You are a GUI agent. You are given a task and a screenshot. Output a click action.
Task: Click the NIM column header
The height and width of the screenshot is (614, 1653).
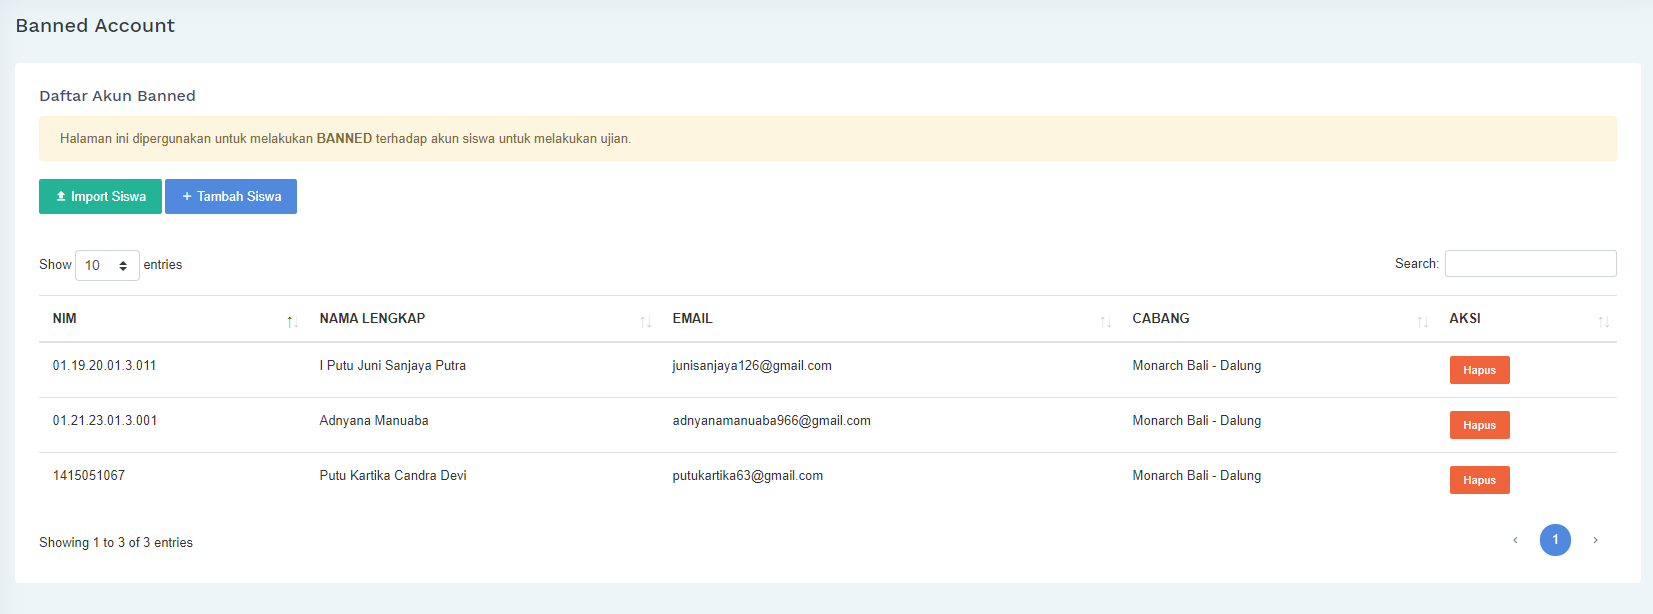point(65,319)
